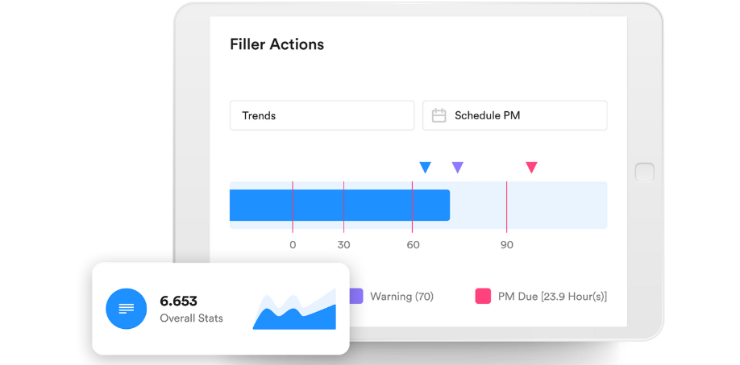The image size is (740, 365).
Task: Click the PM Due [23.9 Hour(s)] label
Action: (553, 297)
